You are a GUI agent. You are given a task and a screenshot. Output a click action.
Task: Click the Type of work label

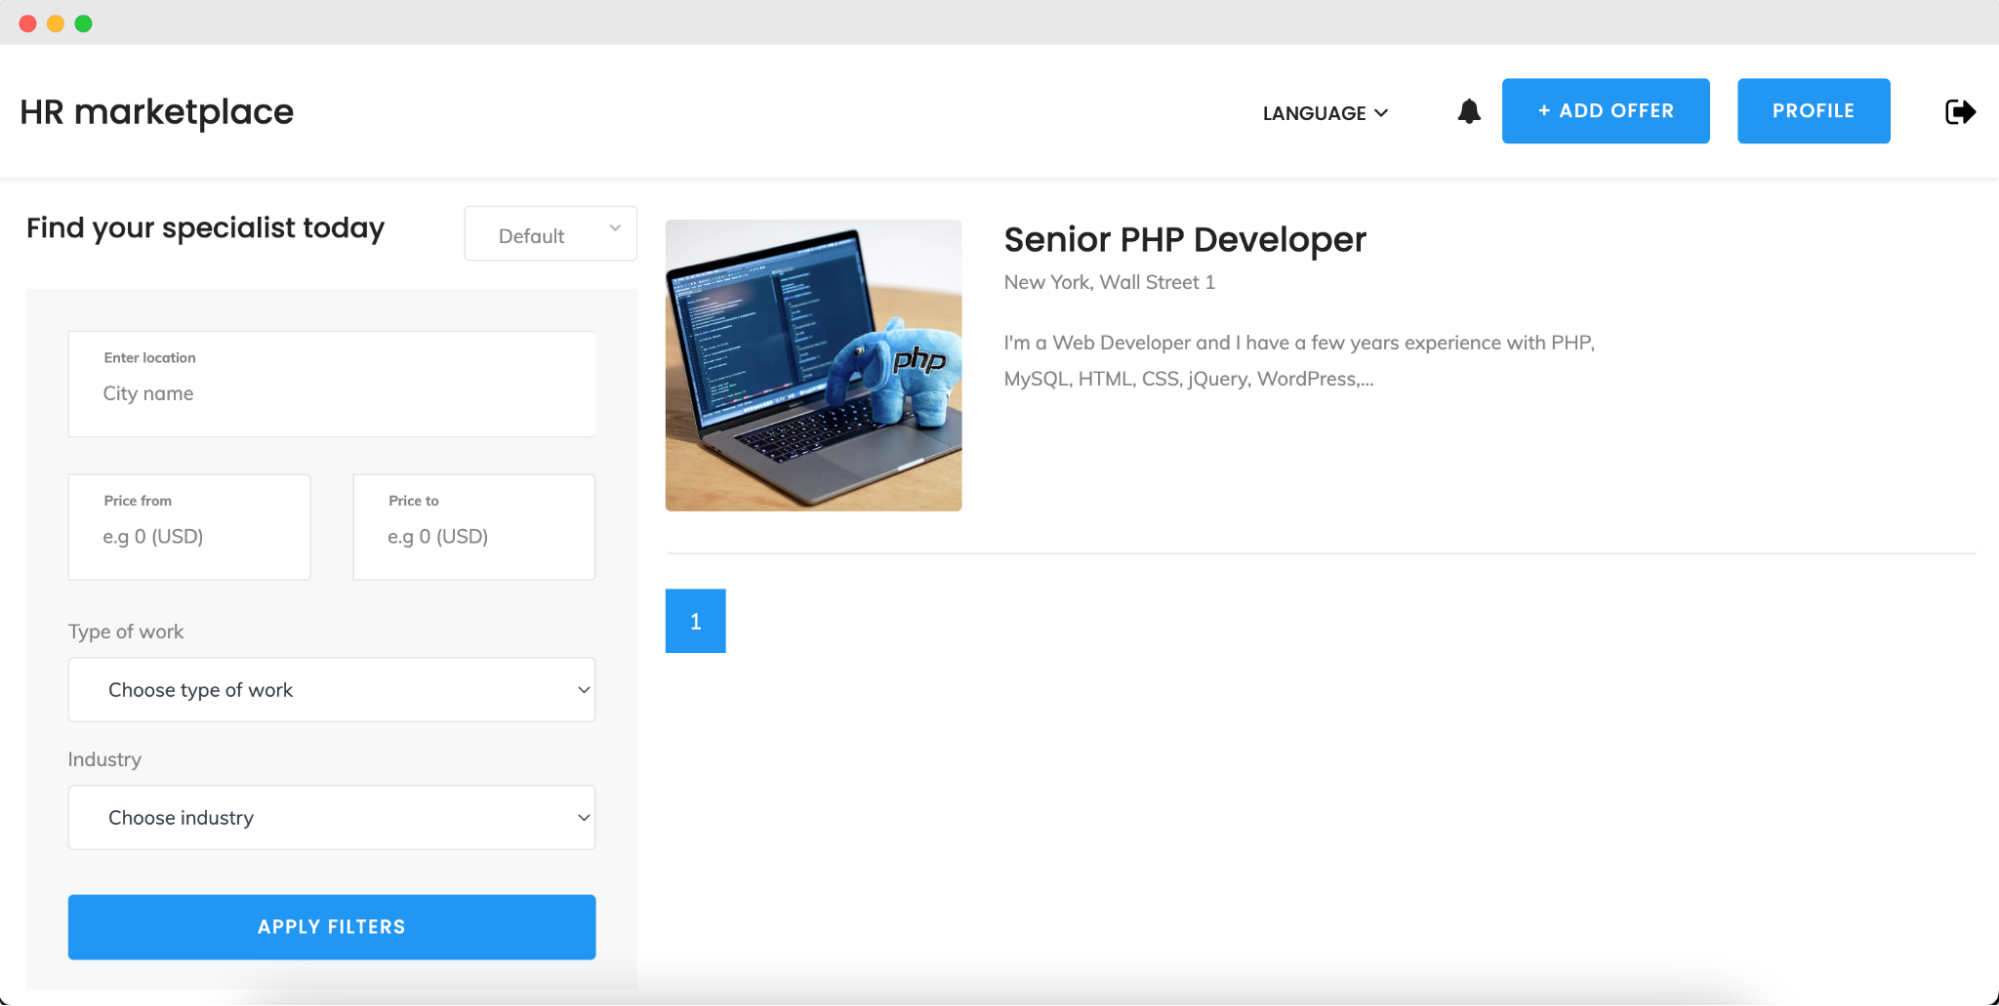(x=126, y=632)
